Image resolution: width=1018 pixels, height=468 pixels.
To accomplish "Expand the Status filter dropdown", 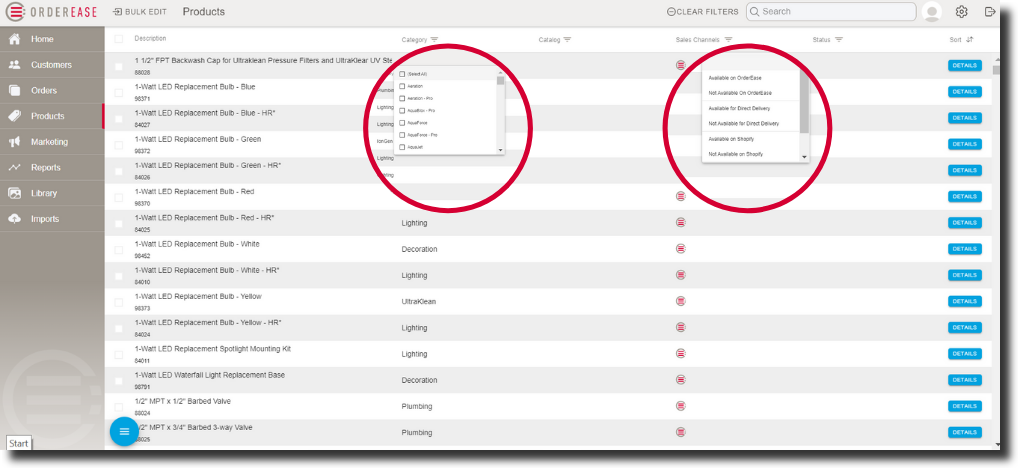I will (x=838, y=40).
